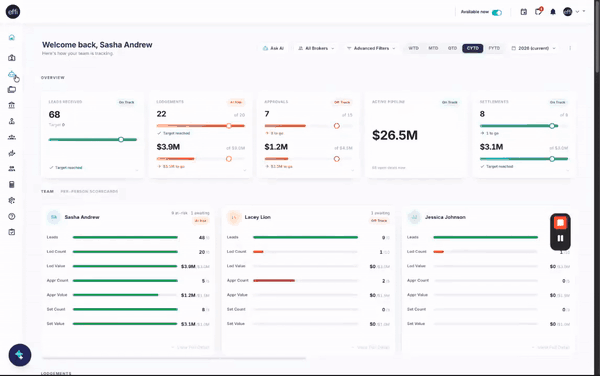This screenshot has height=376, width=600.
Task: Click Lacey Lion's Appr Count red bar
Action: [274, 280]
